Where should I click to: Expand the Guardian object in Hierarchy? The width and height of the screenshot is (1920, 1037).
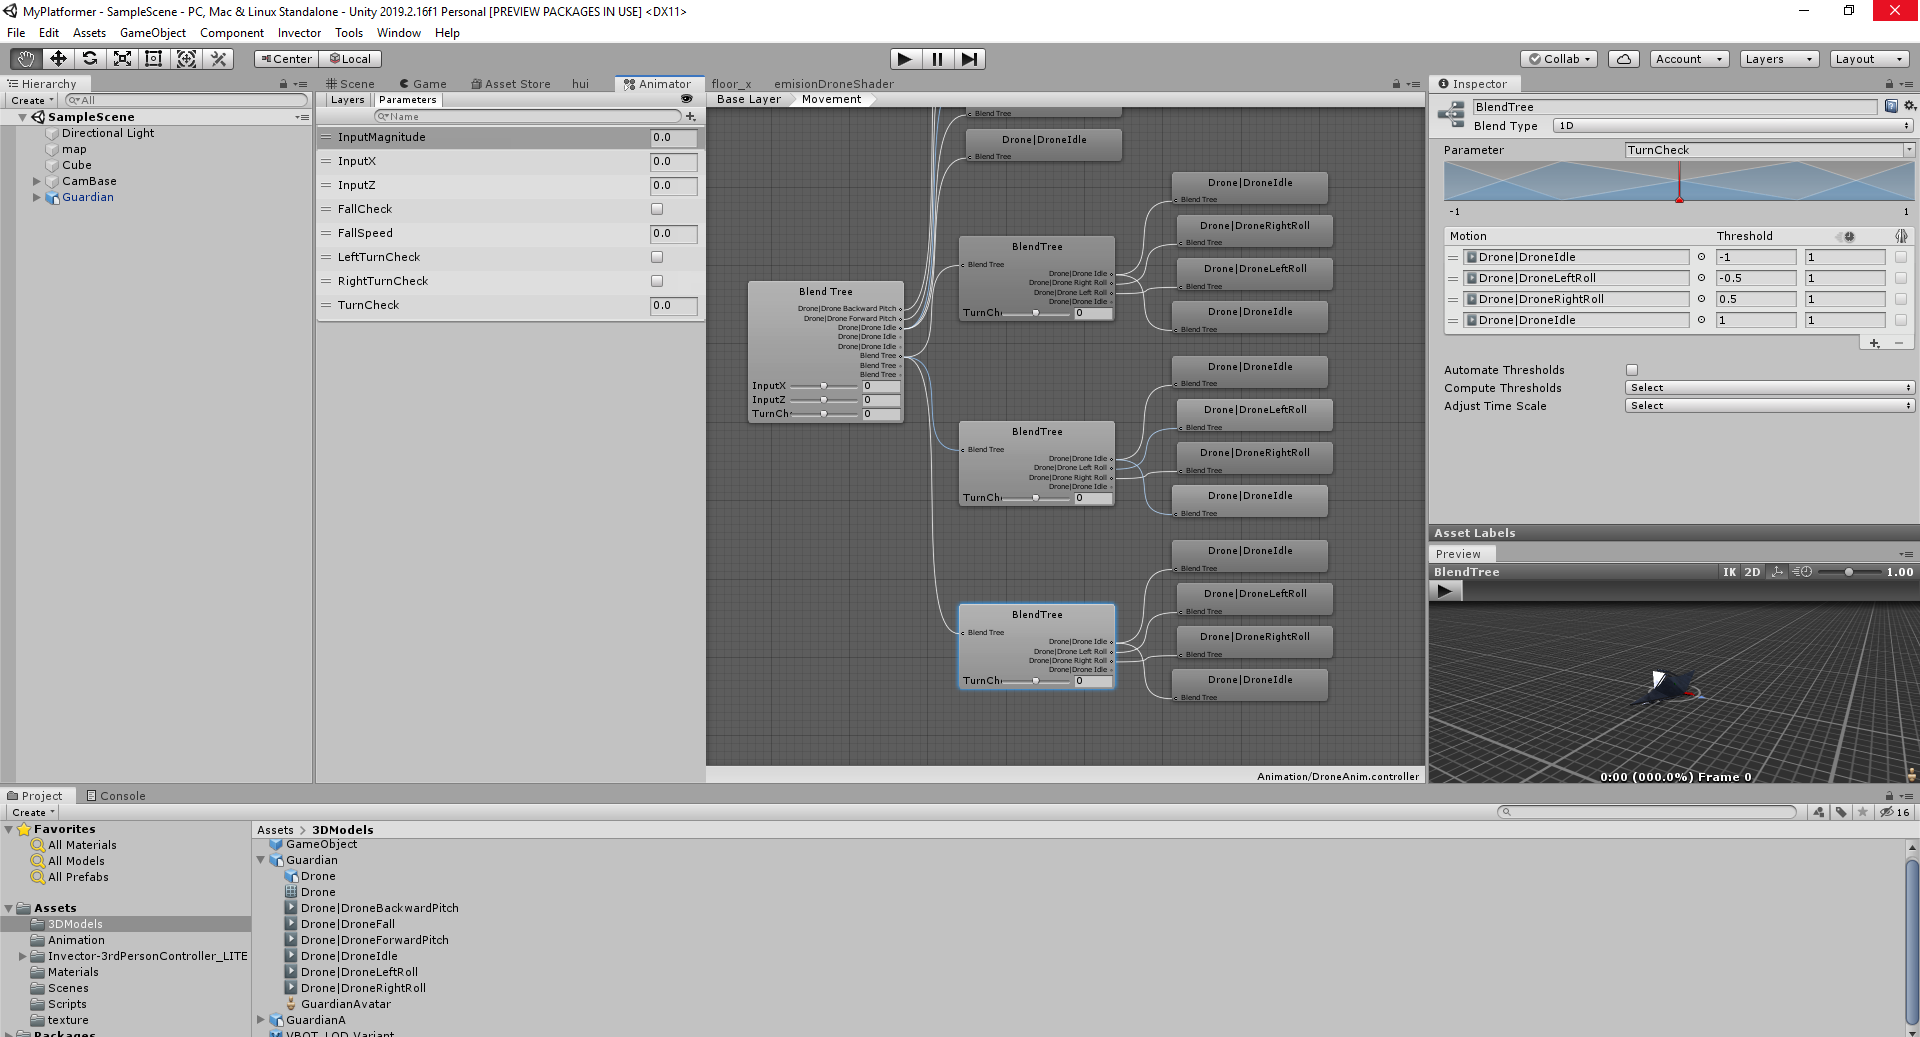pos(37,197)
